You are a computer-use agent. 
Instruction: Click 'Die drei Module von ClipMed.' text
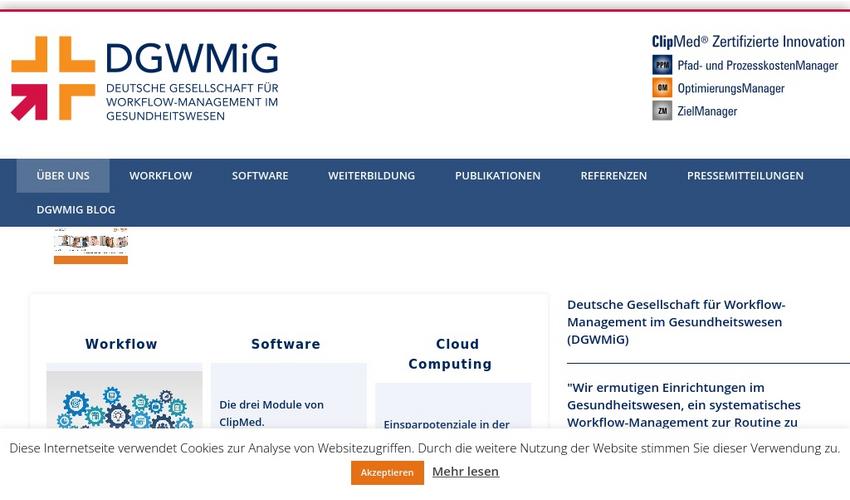(x=272, y=413)
